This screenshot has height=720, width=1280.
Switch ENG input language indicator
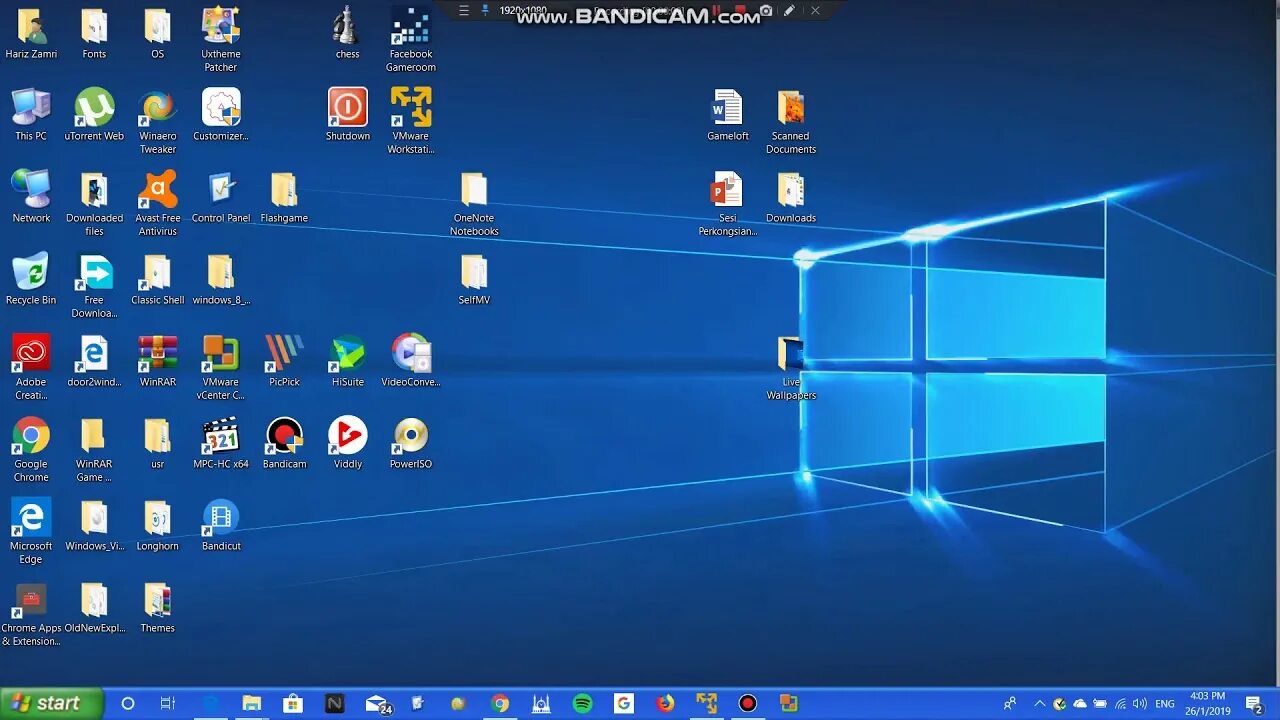(1165, 704)
